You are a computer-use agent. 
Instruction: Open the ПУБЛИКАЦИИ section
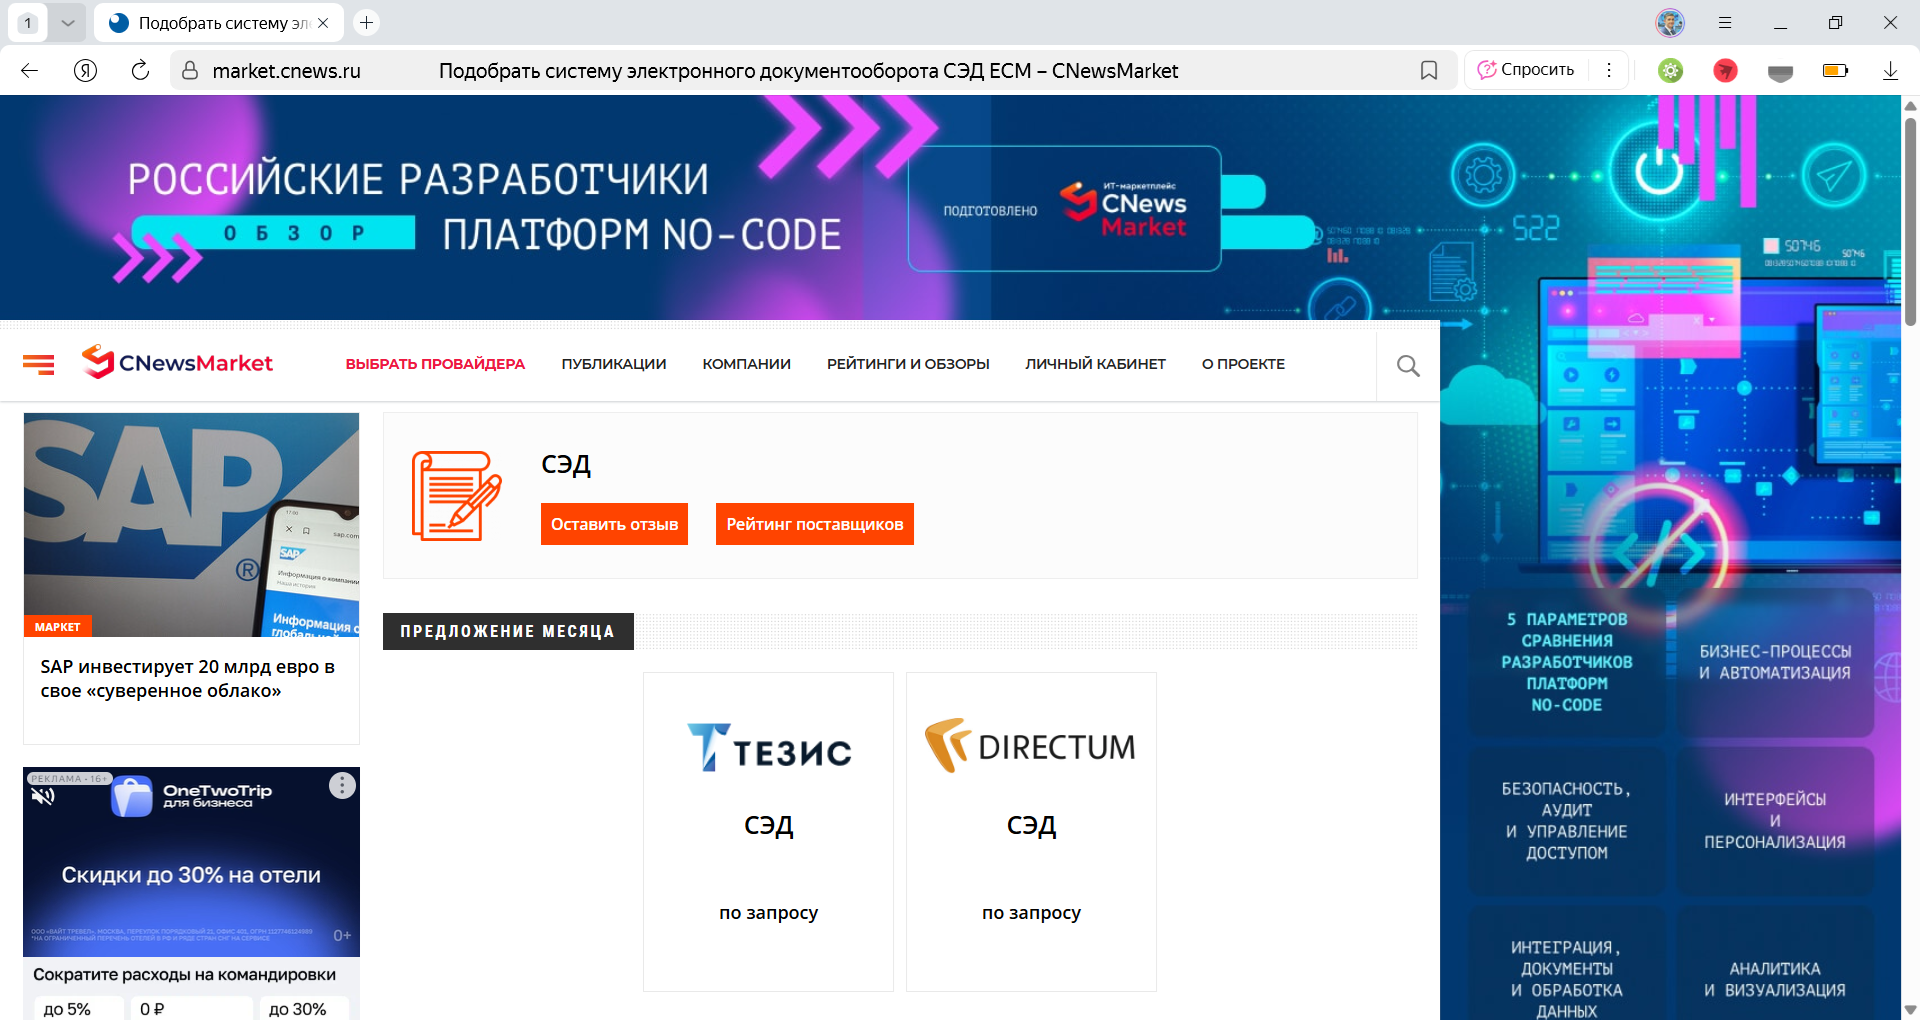pos(614,364)
